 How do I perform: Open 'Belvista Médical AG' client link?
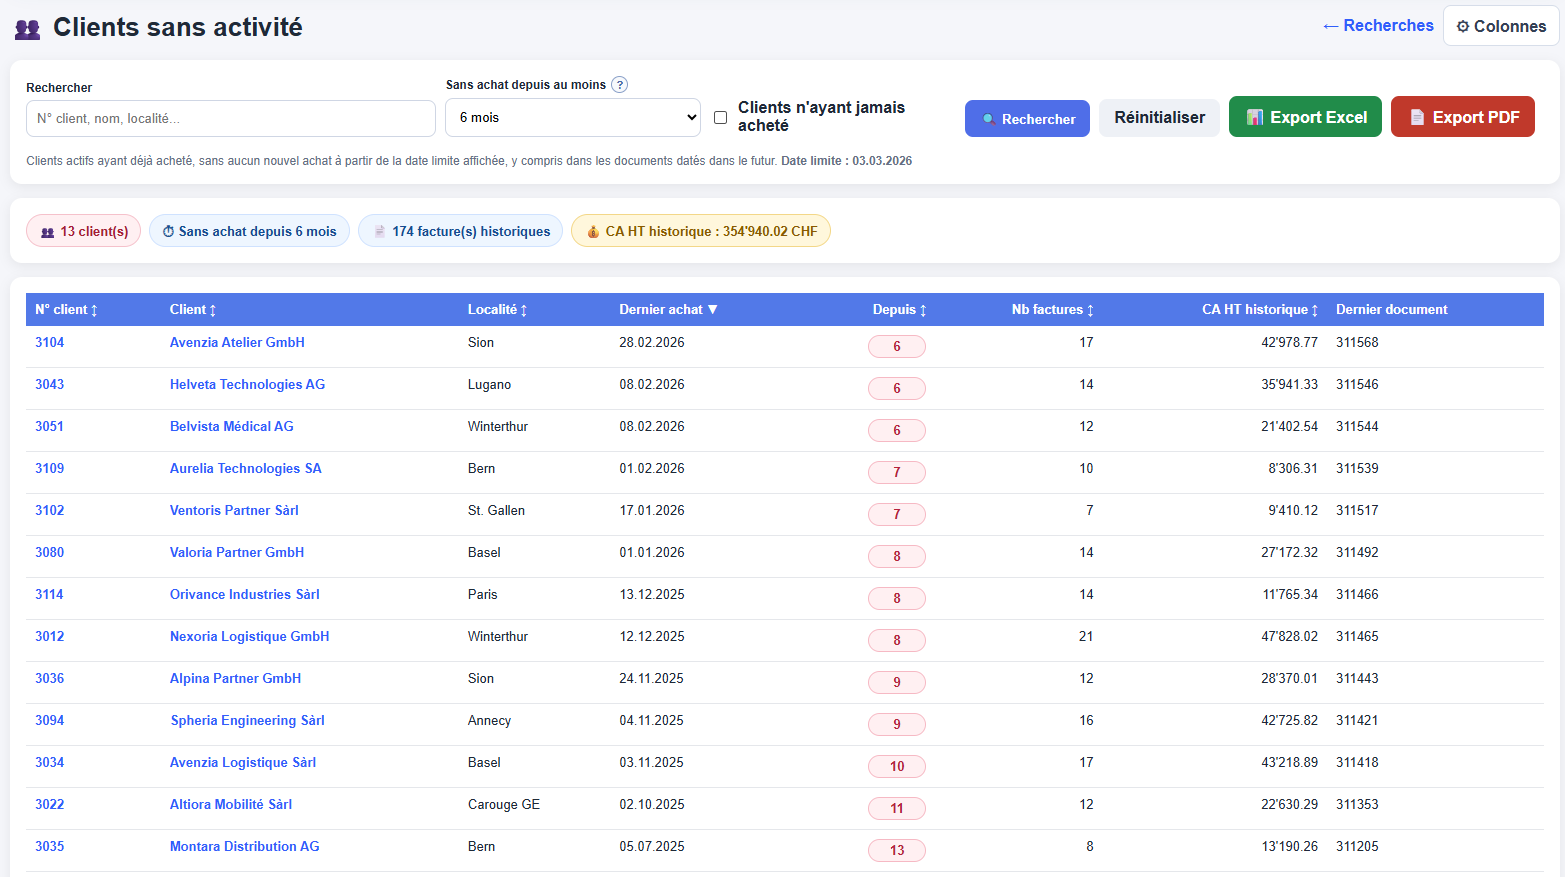tap(232, 426)
